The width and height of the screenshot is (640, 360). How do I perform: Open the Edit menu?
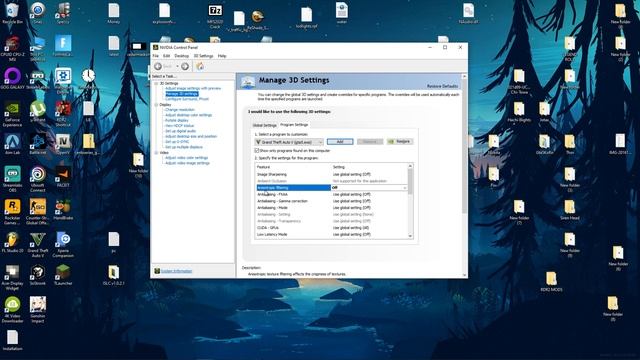tap(167, 56)
